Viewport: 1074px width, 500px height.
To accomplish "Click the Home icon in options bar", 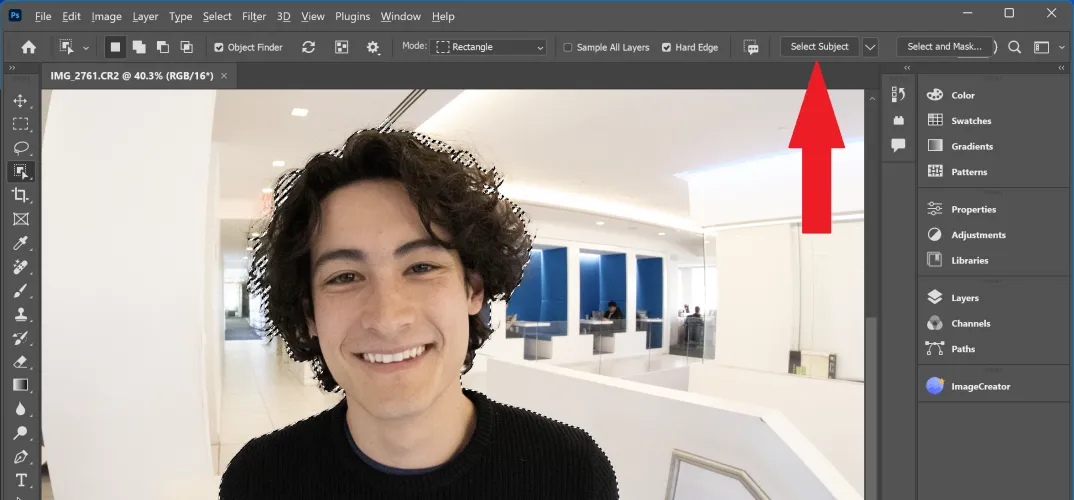I will click(x=29, y=47).
